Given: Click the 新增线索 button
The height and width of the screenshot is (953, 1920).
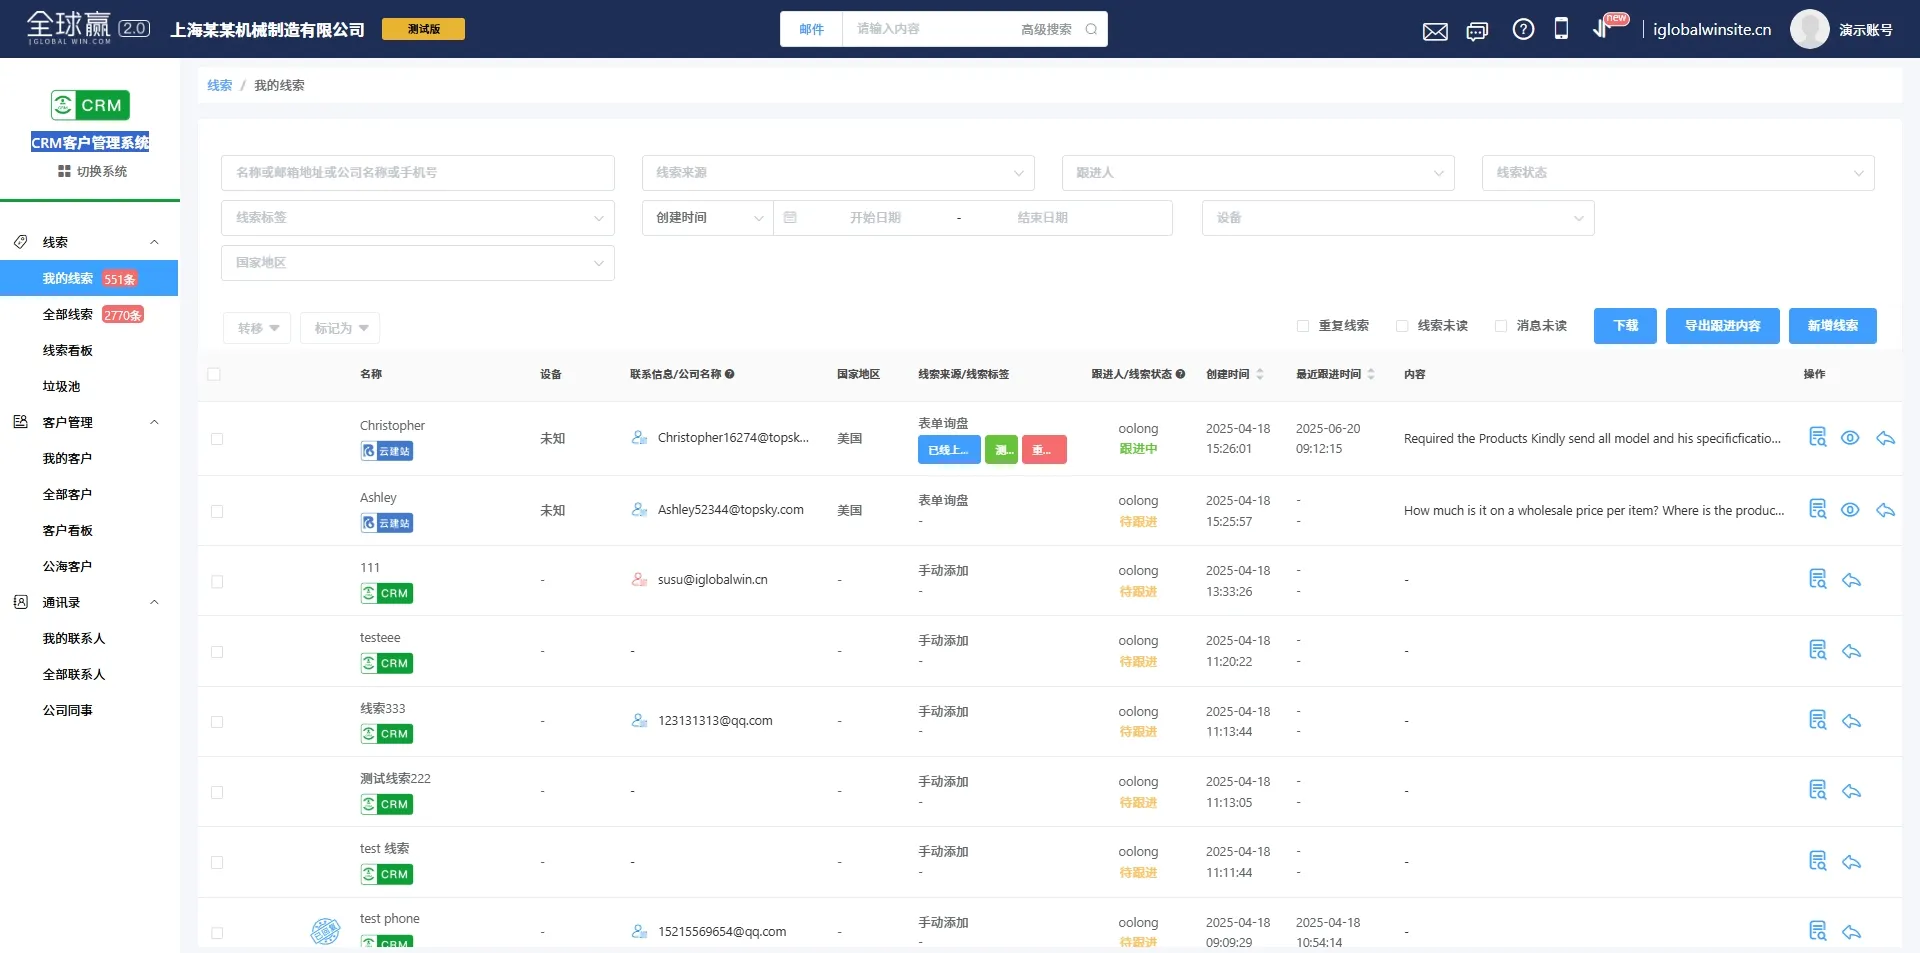Looking at the screenshot, I should tap(1832, 326).
